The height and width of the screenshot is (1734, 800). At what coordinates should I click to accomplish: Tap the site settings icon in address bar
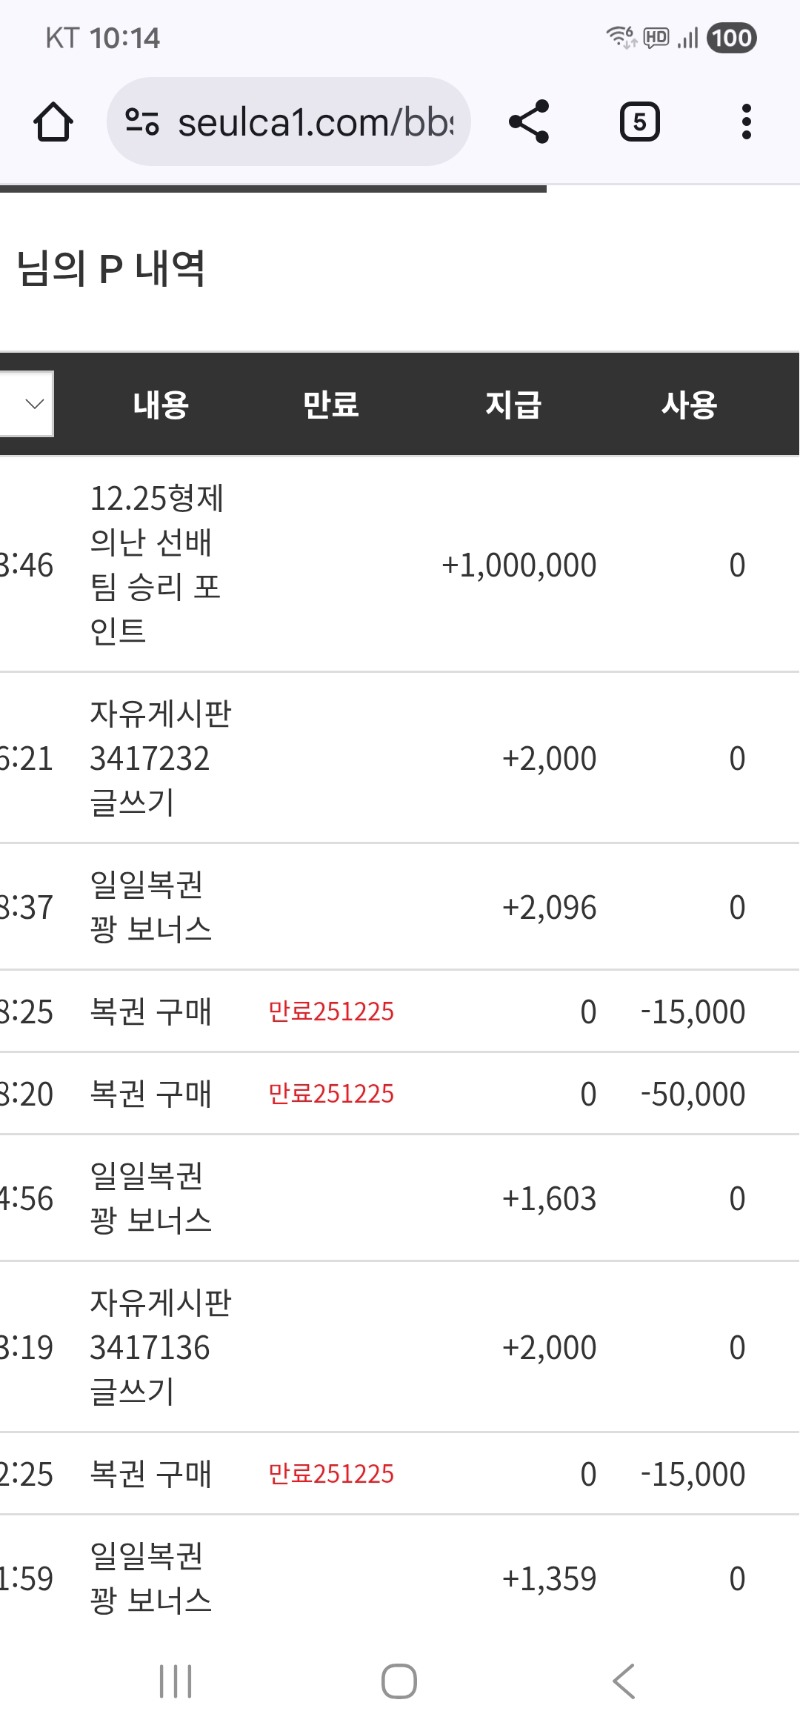coord(142,123)
